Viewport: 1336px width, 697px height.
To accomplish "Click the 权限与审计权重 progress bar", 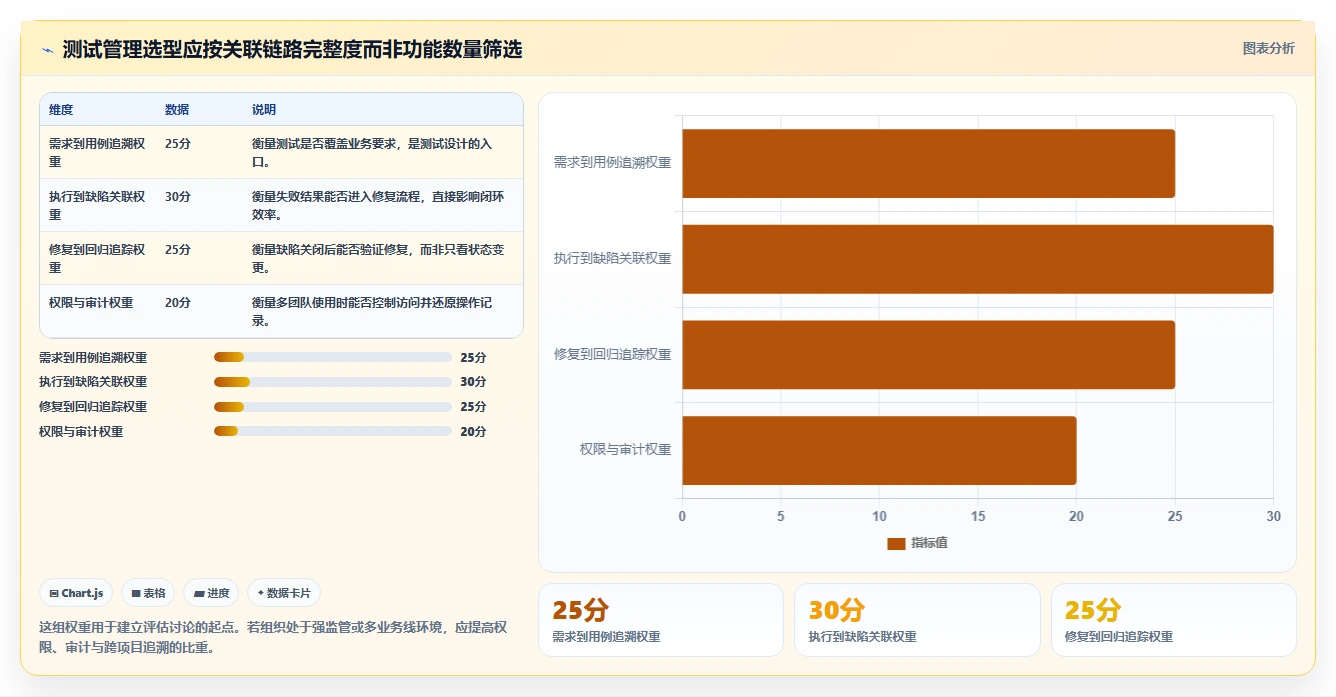I will click(x=333, y=432).
